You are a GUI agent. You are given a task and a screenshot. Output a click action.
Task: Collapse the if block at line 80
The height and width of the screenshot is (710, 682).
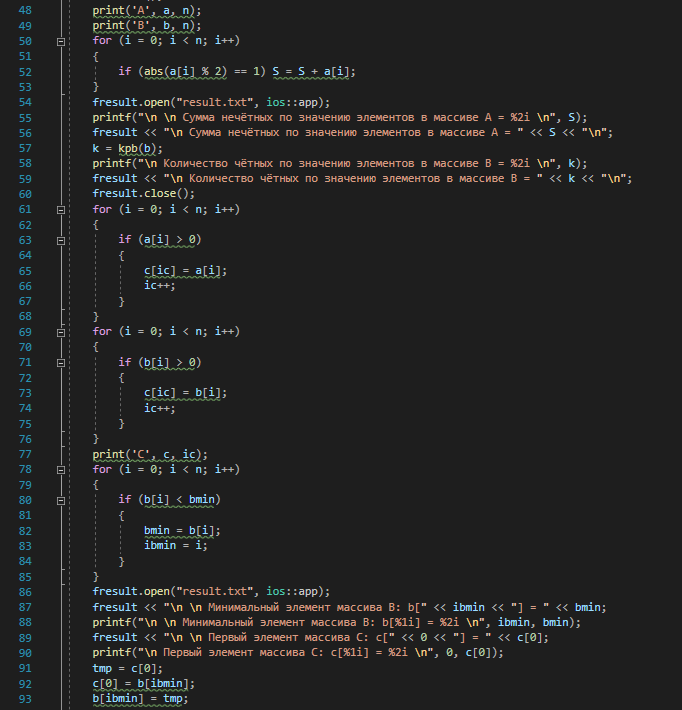(61, 500)
